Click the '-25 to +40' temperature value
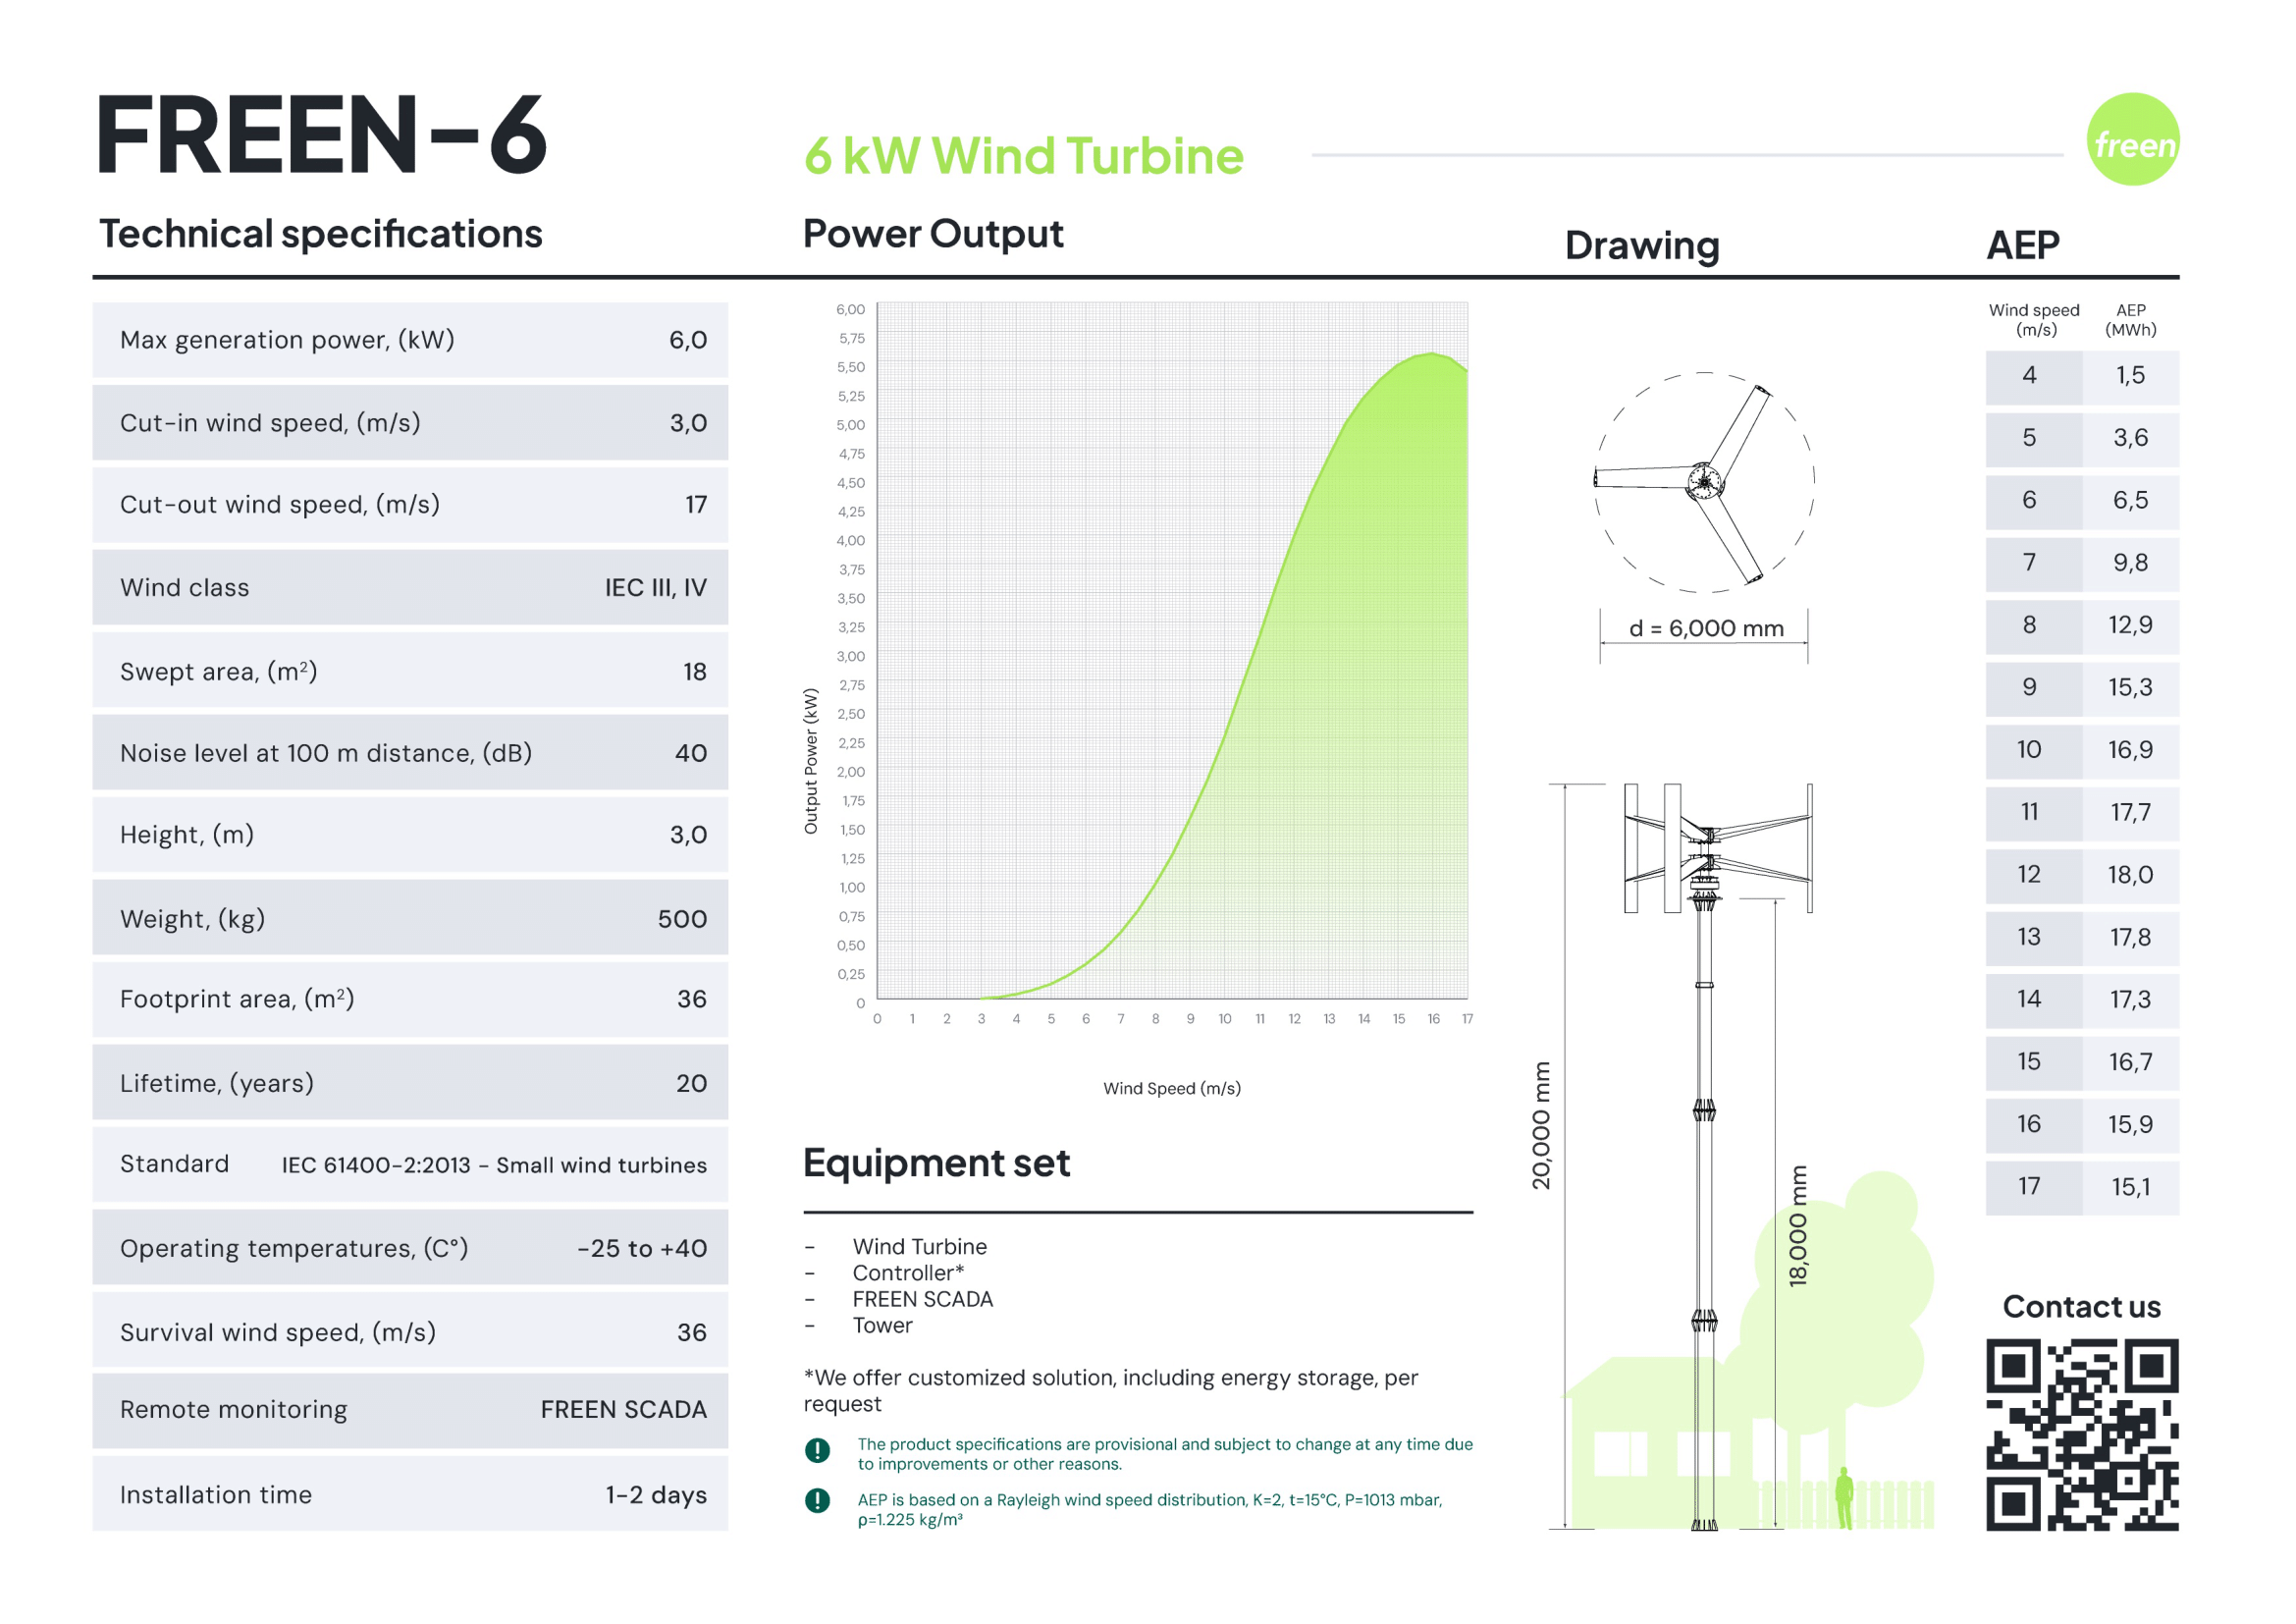 point(642,1248)
